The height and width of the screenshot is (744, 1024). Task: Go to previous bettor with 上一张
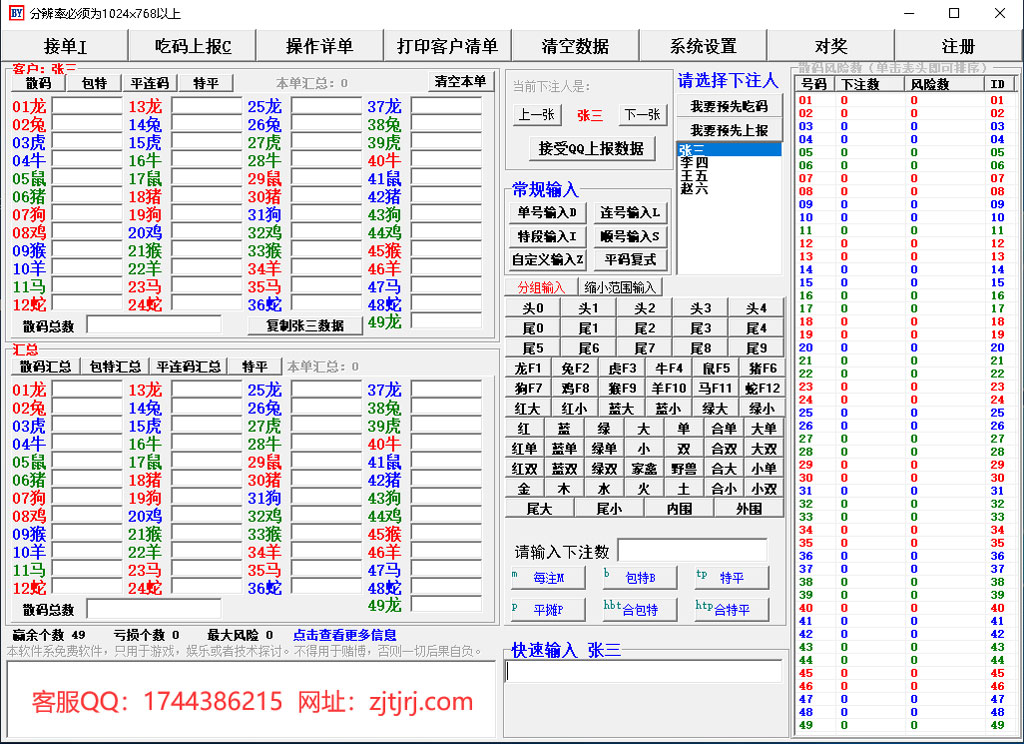coord(536,115)
